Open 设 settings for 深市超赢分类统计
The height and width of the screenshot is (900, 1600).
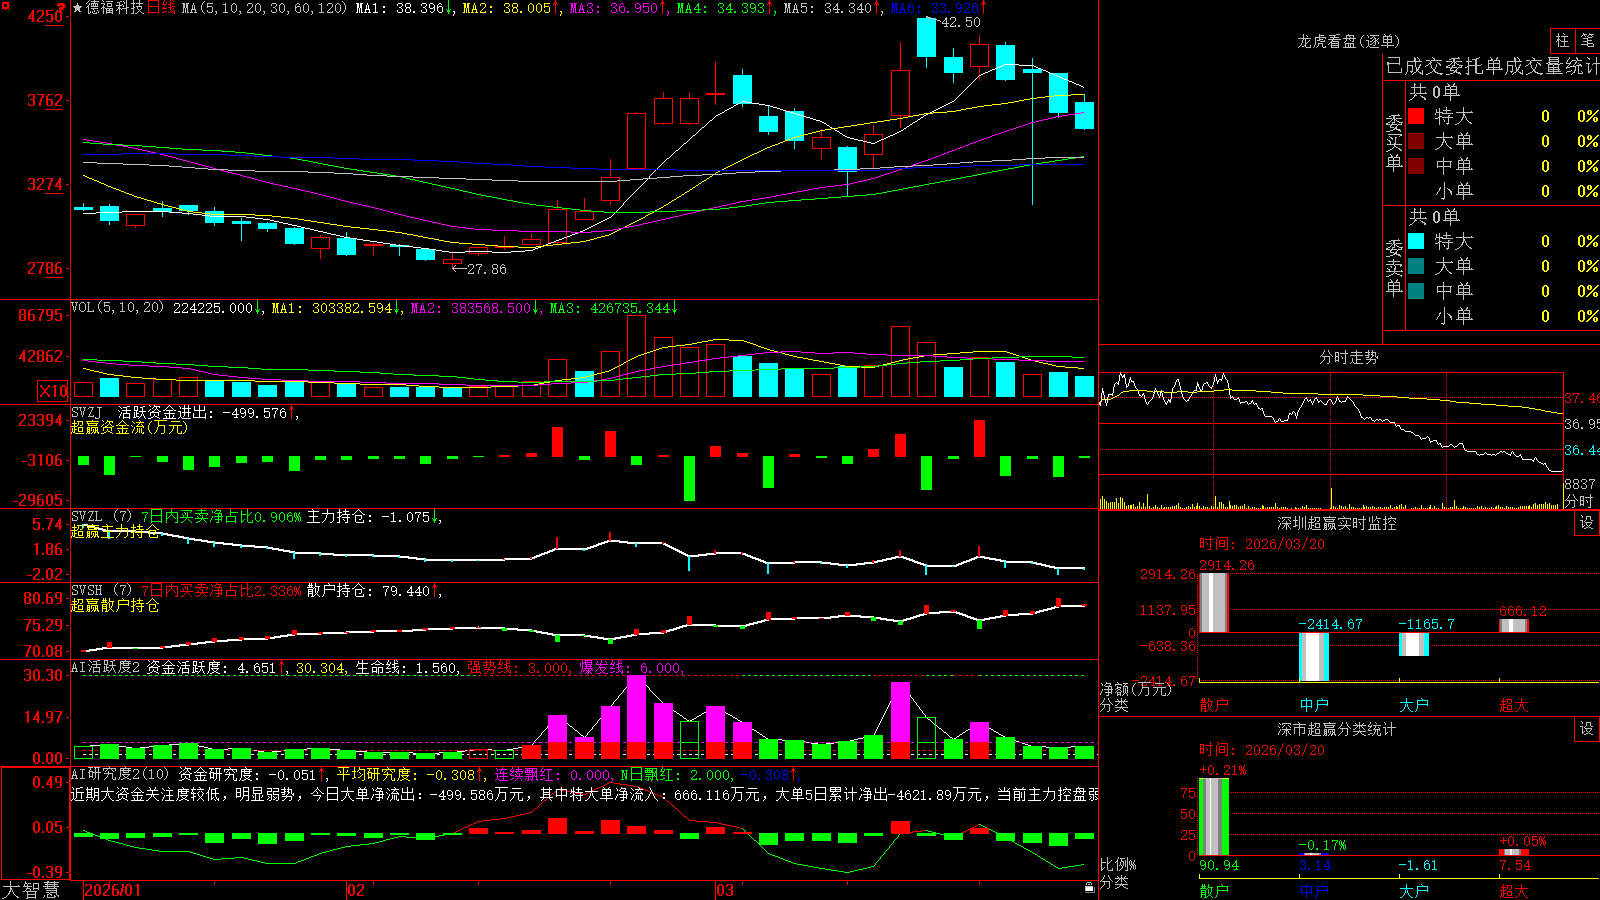pyautogui.click(x=1587, y=729)
